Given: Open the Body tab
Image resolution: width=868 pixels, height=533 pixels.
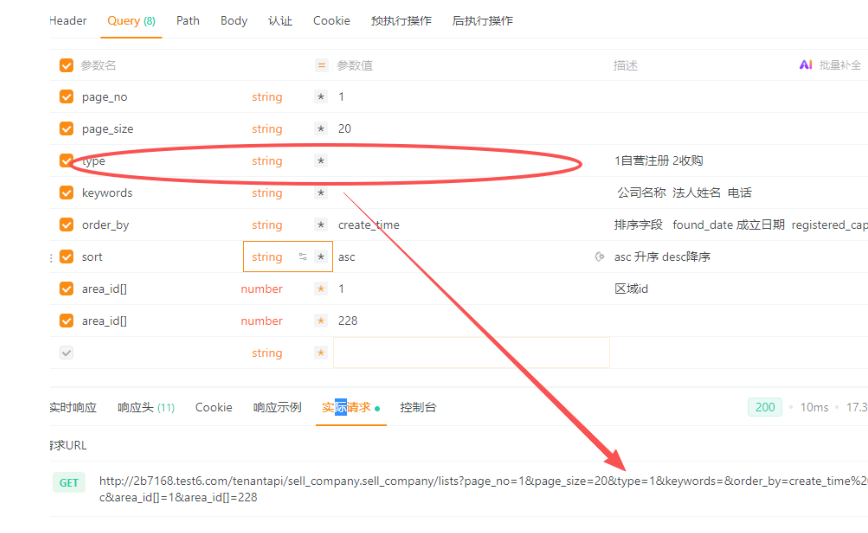Looking at the screenshot, I should pyautogui.click(x=234, y=21).
